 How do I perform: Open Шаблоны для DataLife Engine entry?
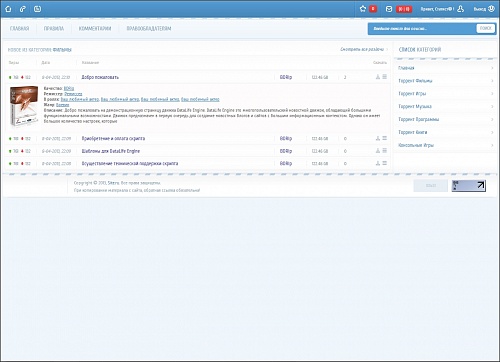tap(111, 151)
